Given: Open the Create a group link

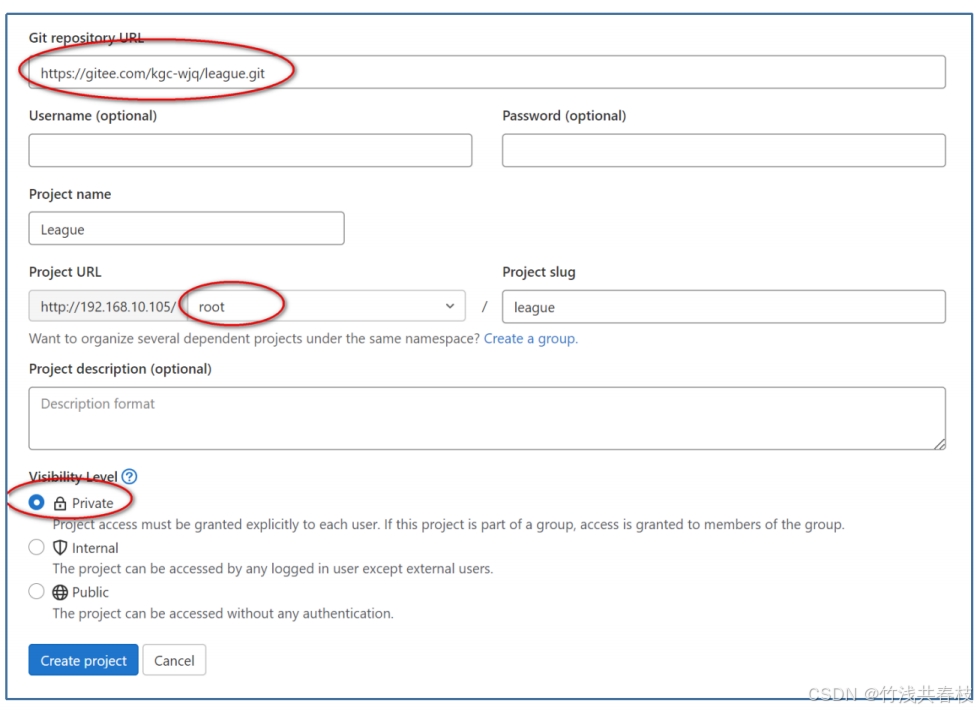Looking at the screenshot, I should (x=531, y=339).
